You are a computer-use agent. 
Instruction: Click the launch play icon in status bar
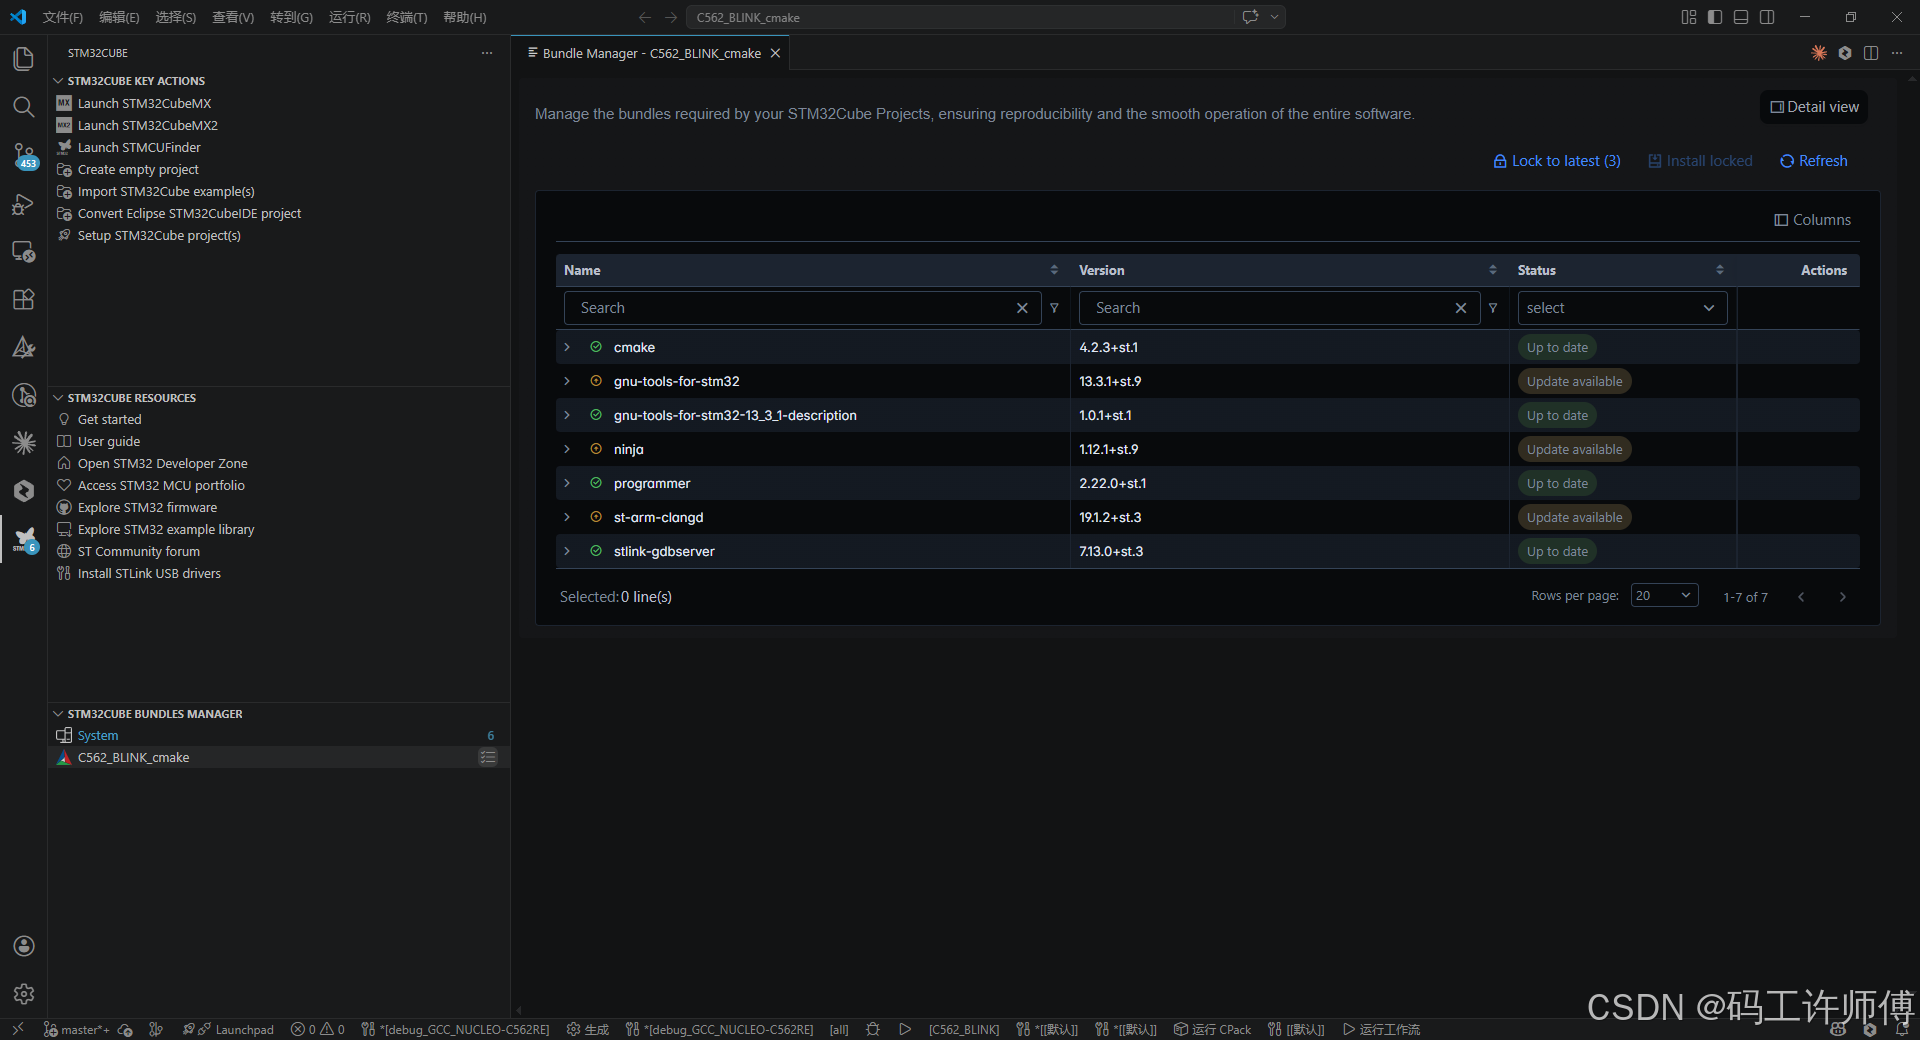click(x=905, y=1029)
